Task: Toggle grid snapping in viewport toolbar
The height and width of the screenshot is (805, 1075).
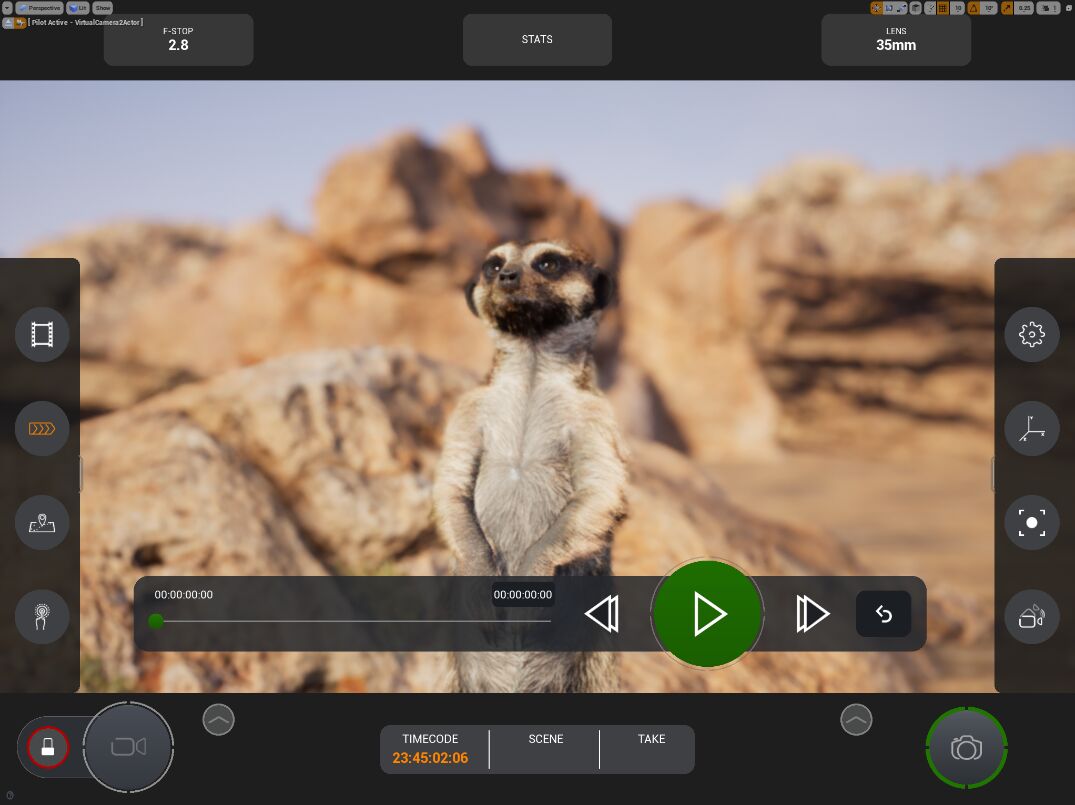Action: pos(942,8)
